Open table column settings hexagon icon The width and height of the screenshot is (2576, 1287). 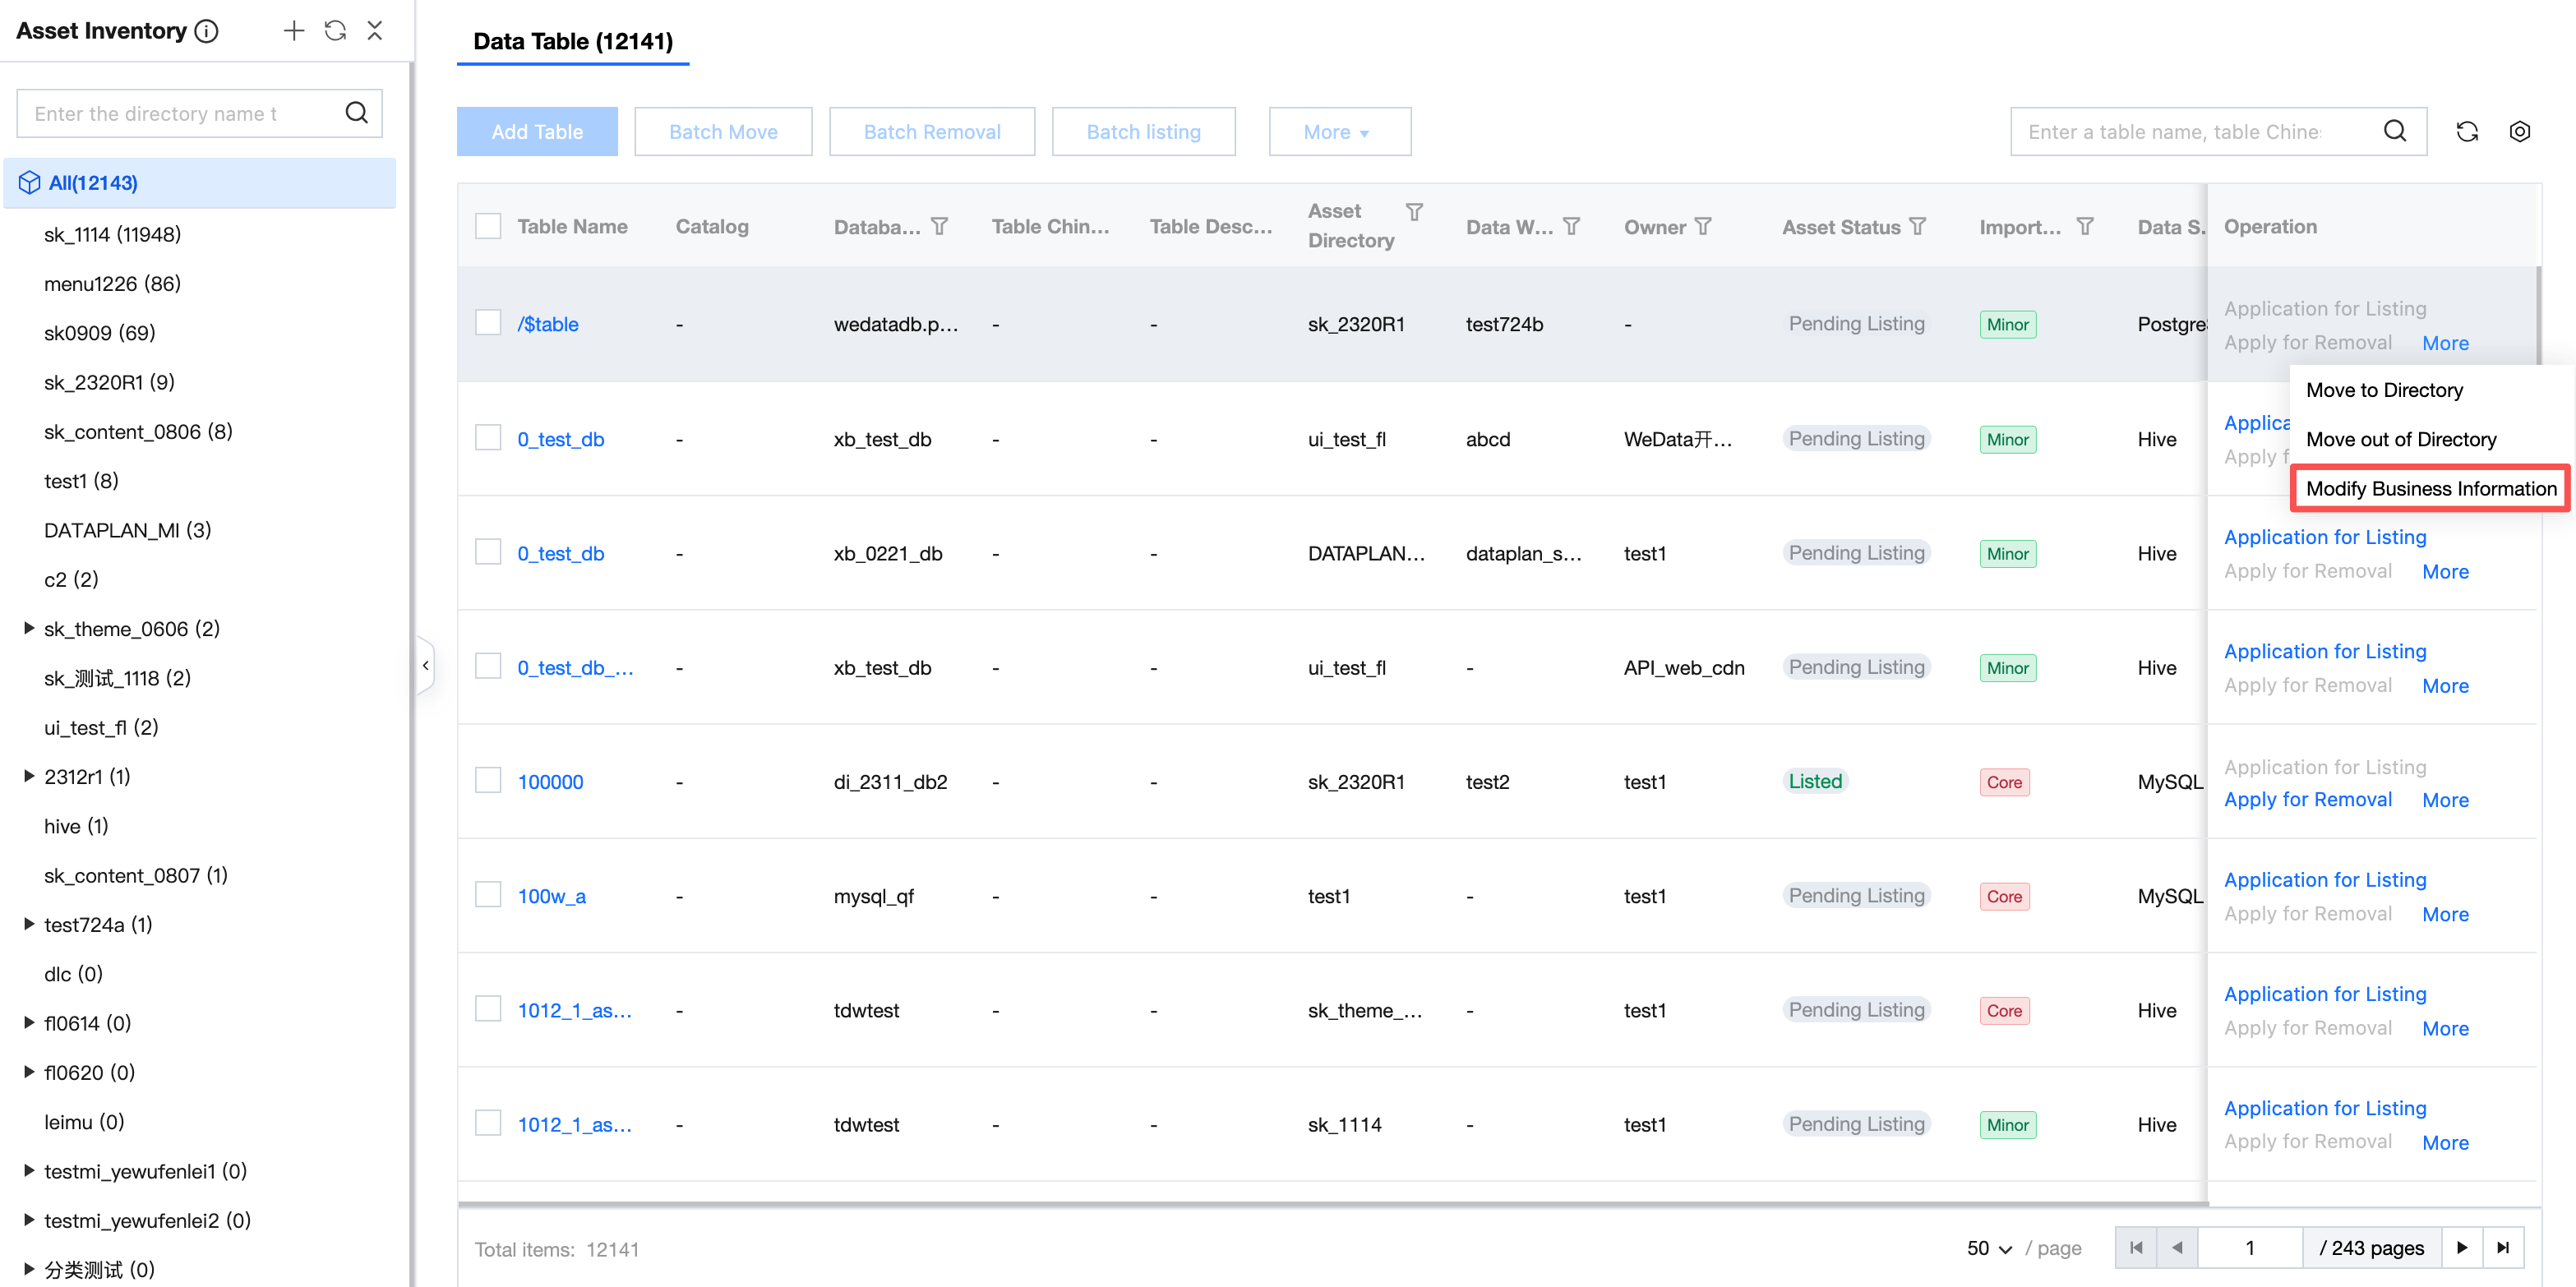(x=2519, y=131)
